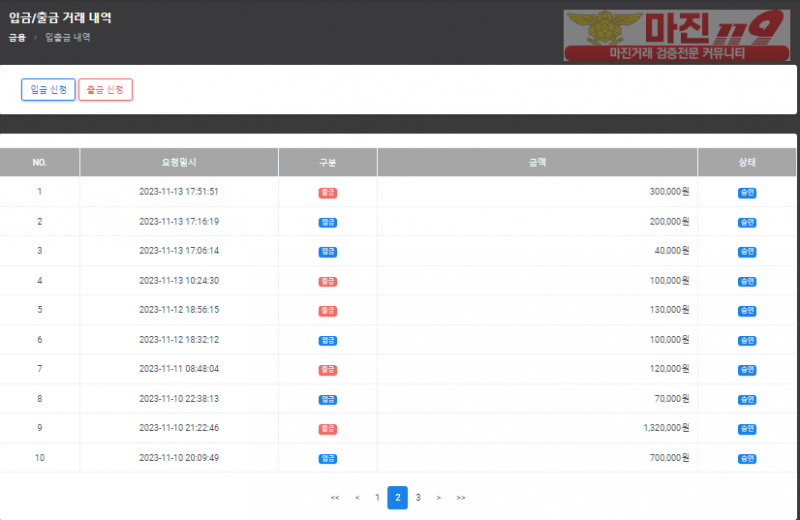Click the 2023-11-13 17:51:51 timestamp cell
This screenshot has height=520, width=800.
[179, 192]
